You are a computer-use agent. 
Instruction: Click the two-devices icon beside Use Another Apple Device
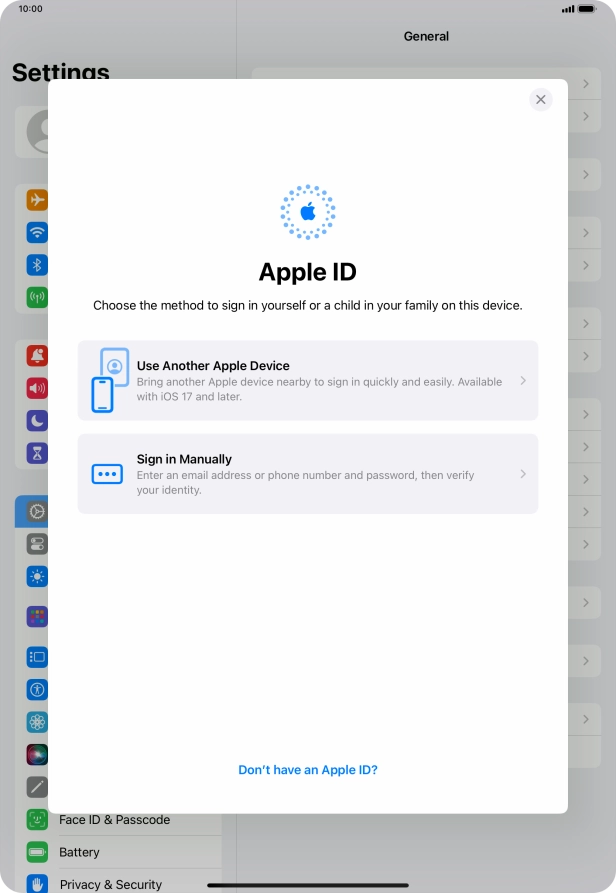pyautogui.click(x=109, y=380)
